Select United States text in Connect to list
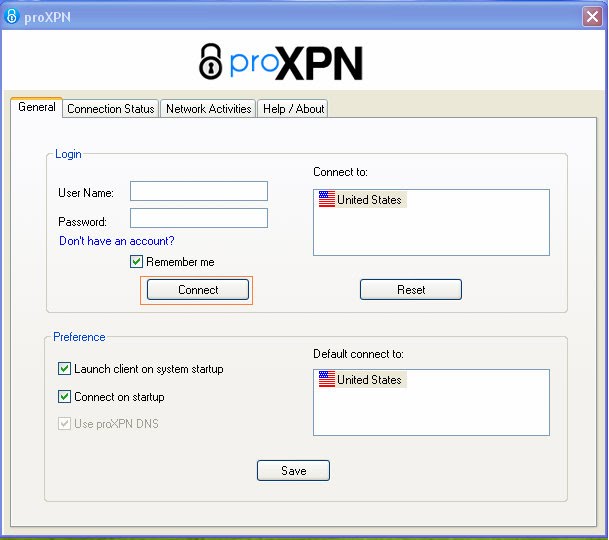 pos(369,200)
